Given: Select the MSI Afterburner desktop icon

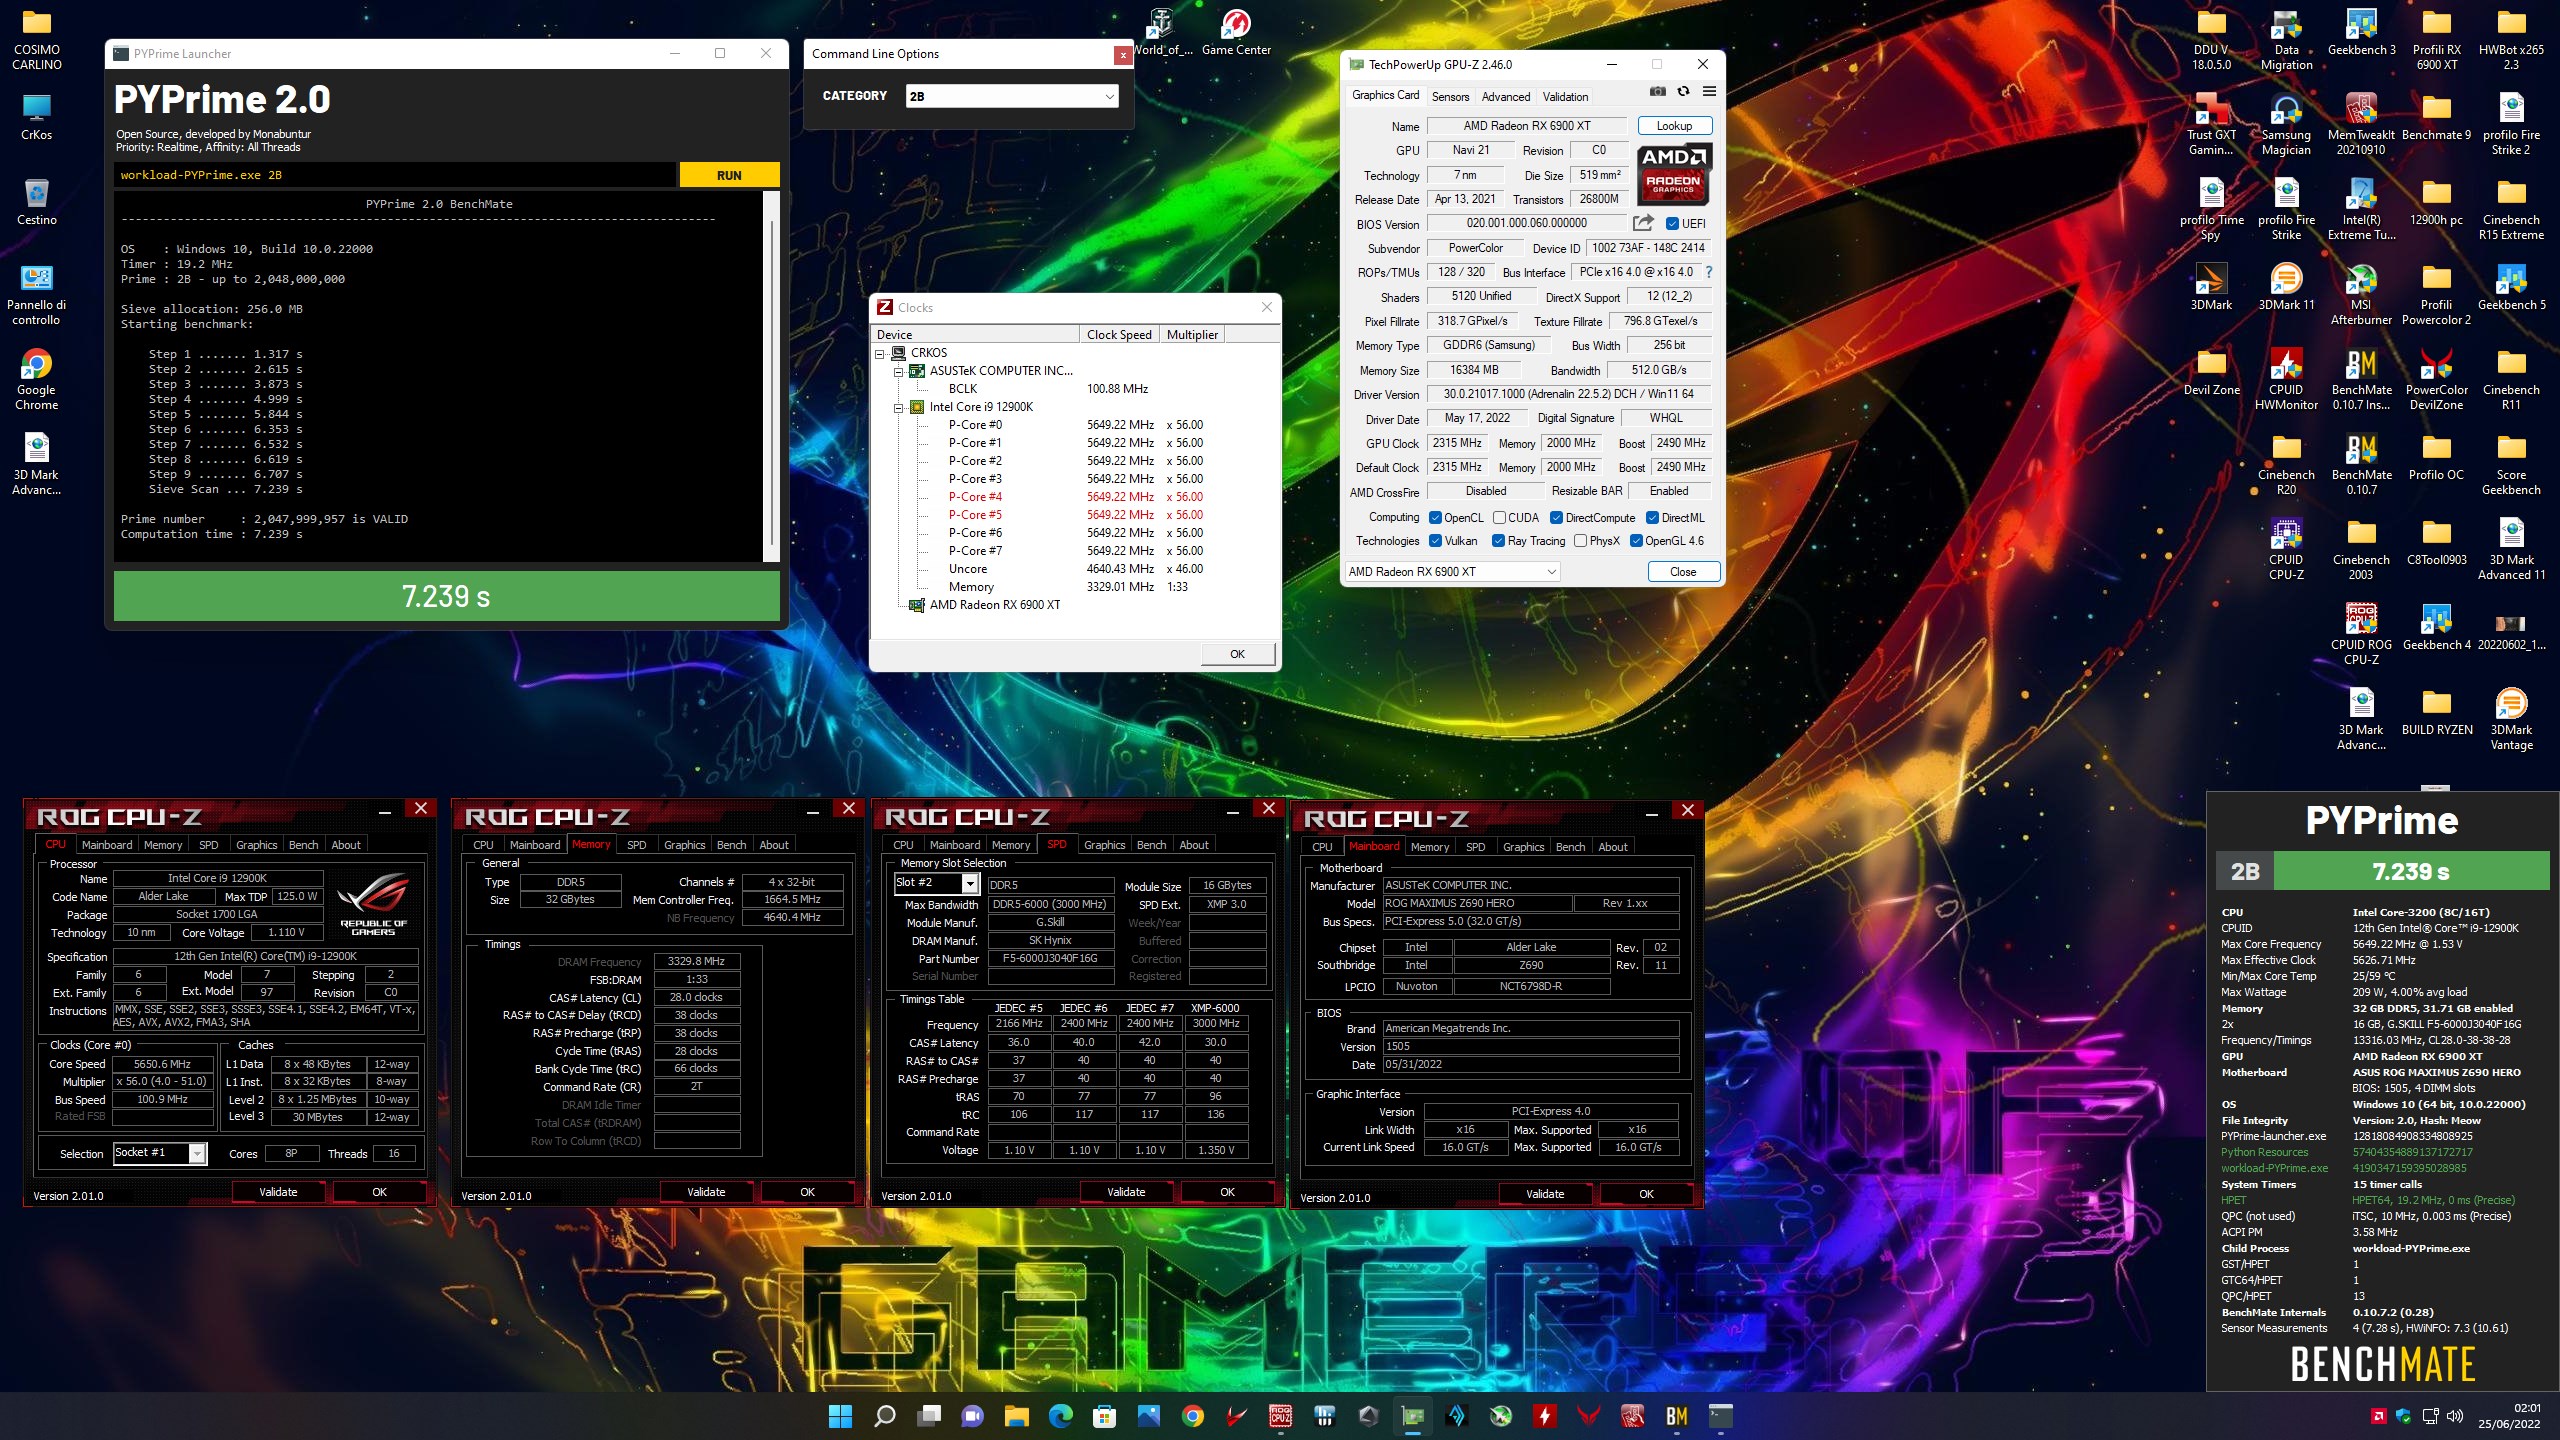Looking at the screenshot, I should tap(2361, 294).
